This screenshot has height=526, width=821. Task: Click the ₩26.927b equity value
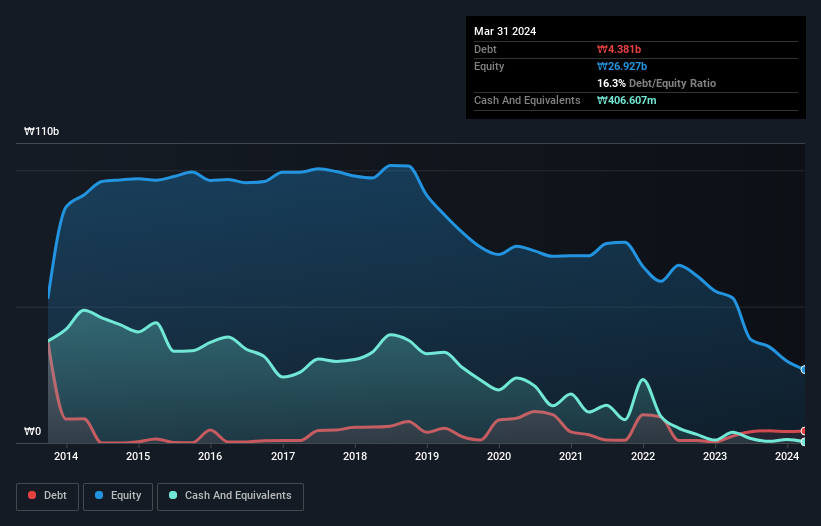click(622, 66)
